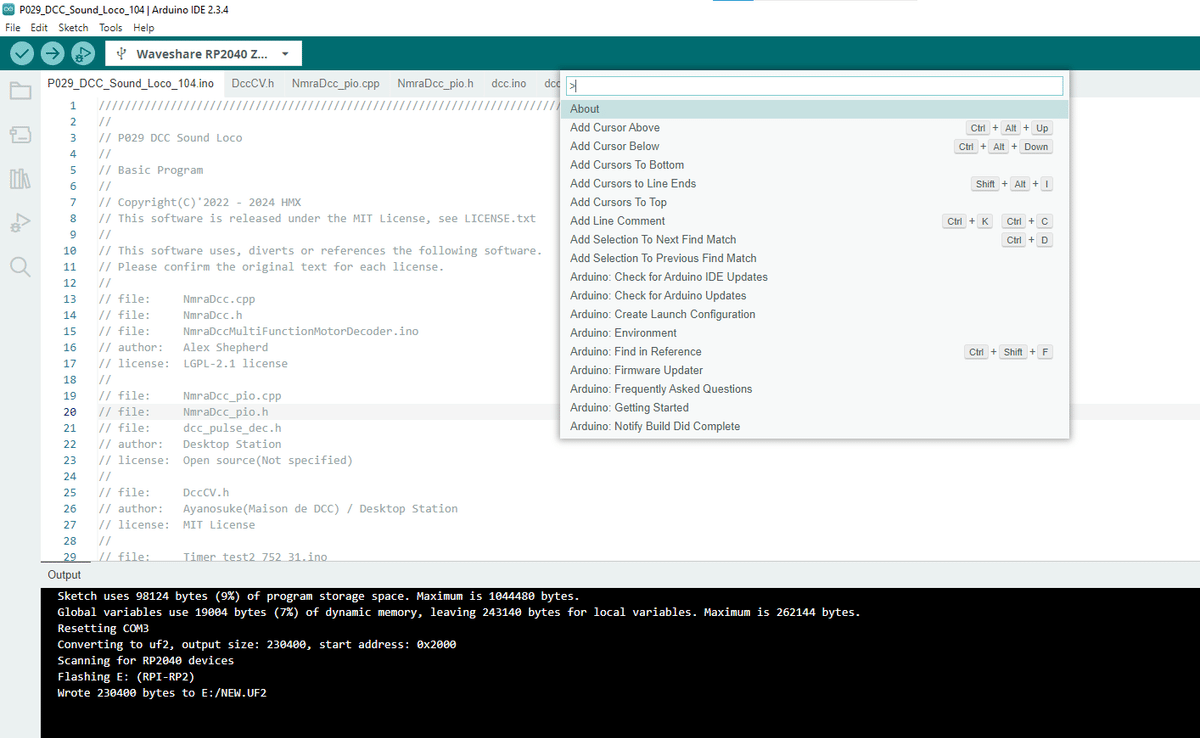Open the Search magnifier sidebar icon
The height and width of the screenshot is (738, 1200).
coord(21,266)
